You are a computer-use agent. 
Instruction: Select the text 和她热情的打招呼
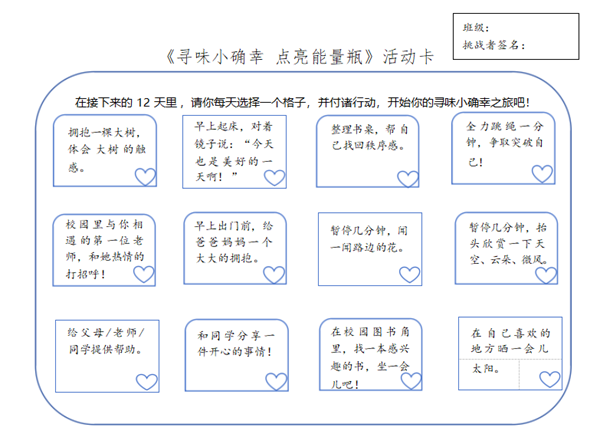(105, 265)
